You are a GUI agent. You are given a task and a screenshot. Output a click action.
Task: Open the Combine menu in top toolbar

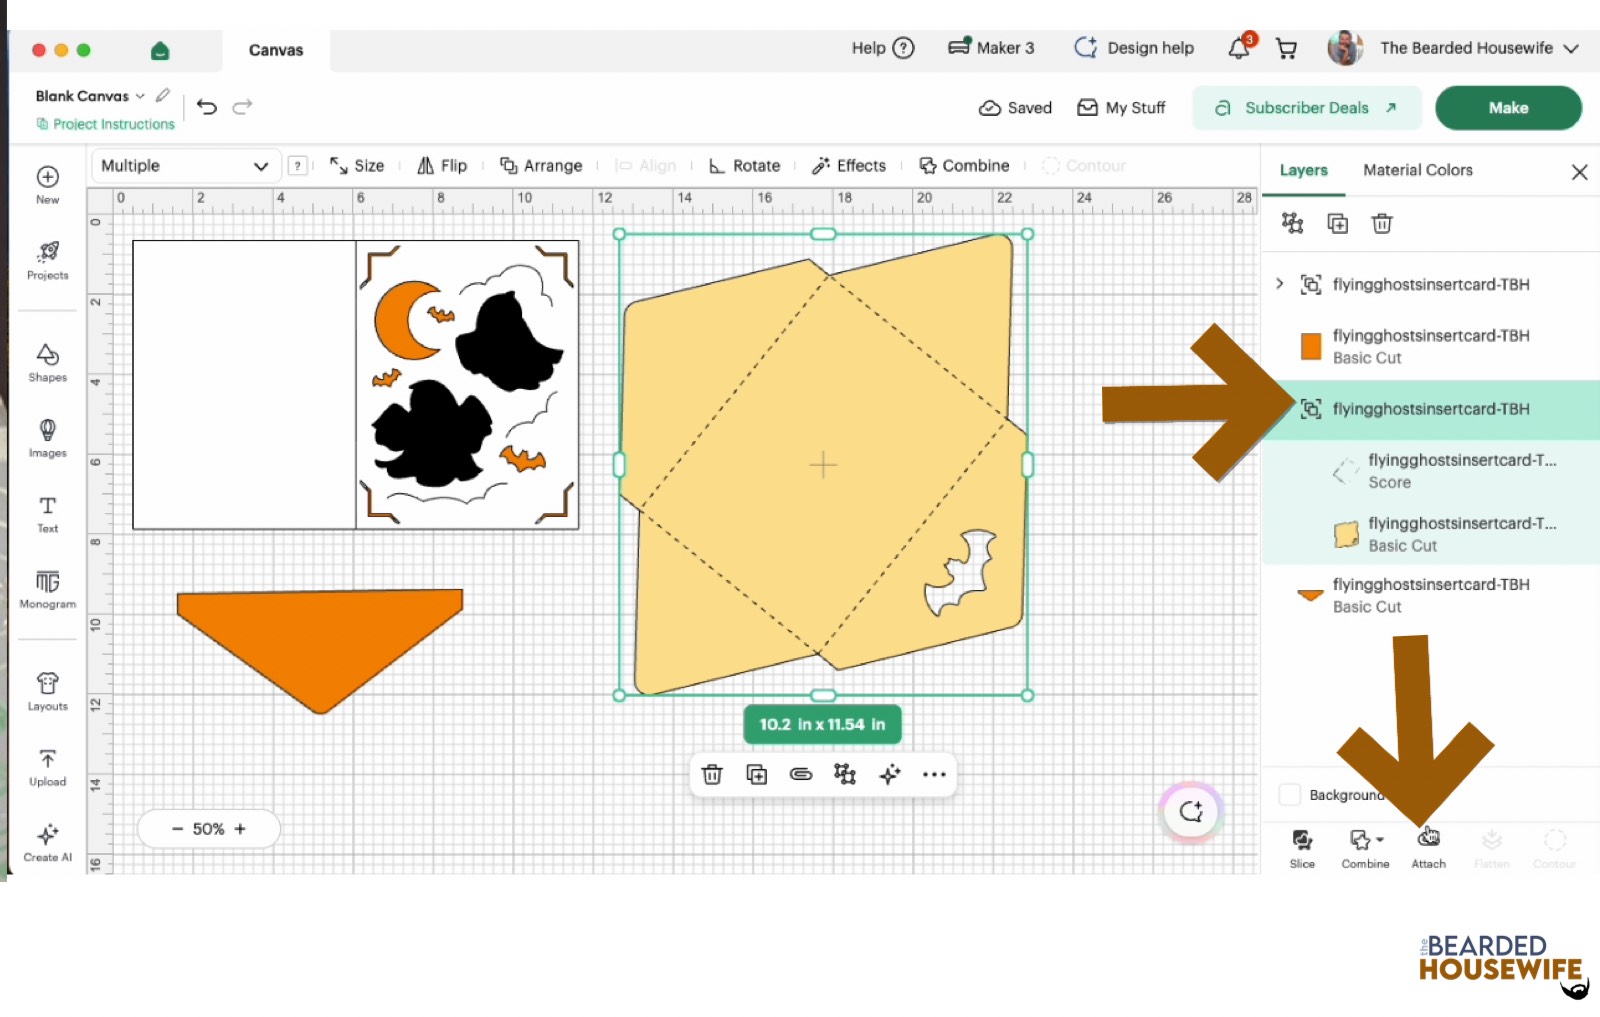(x=964, y=166)
